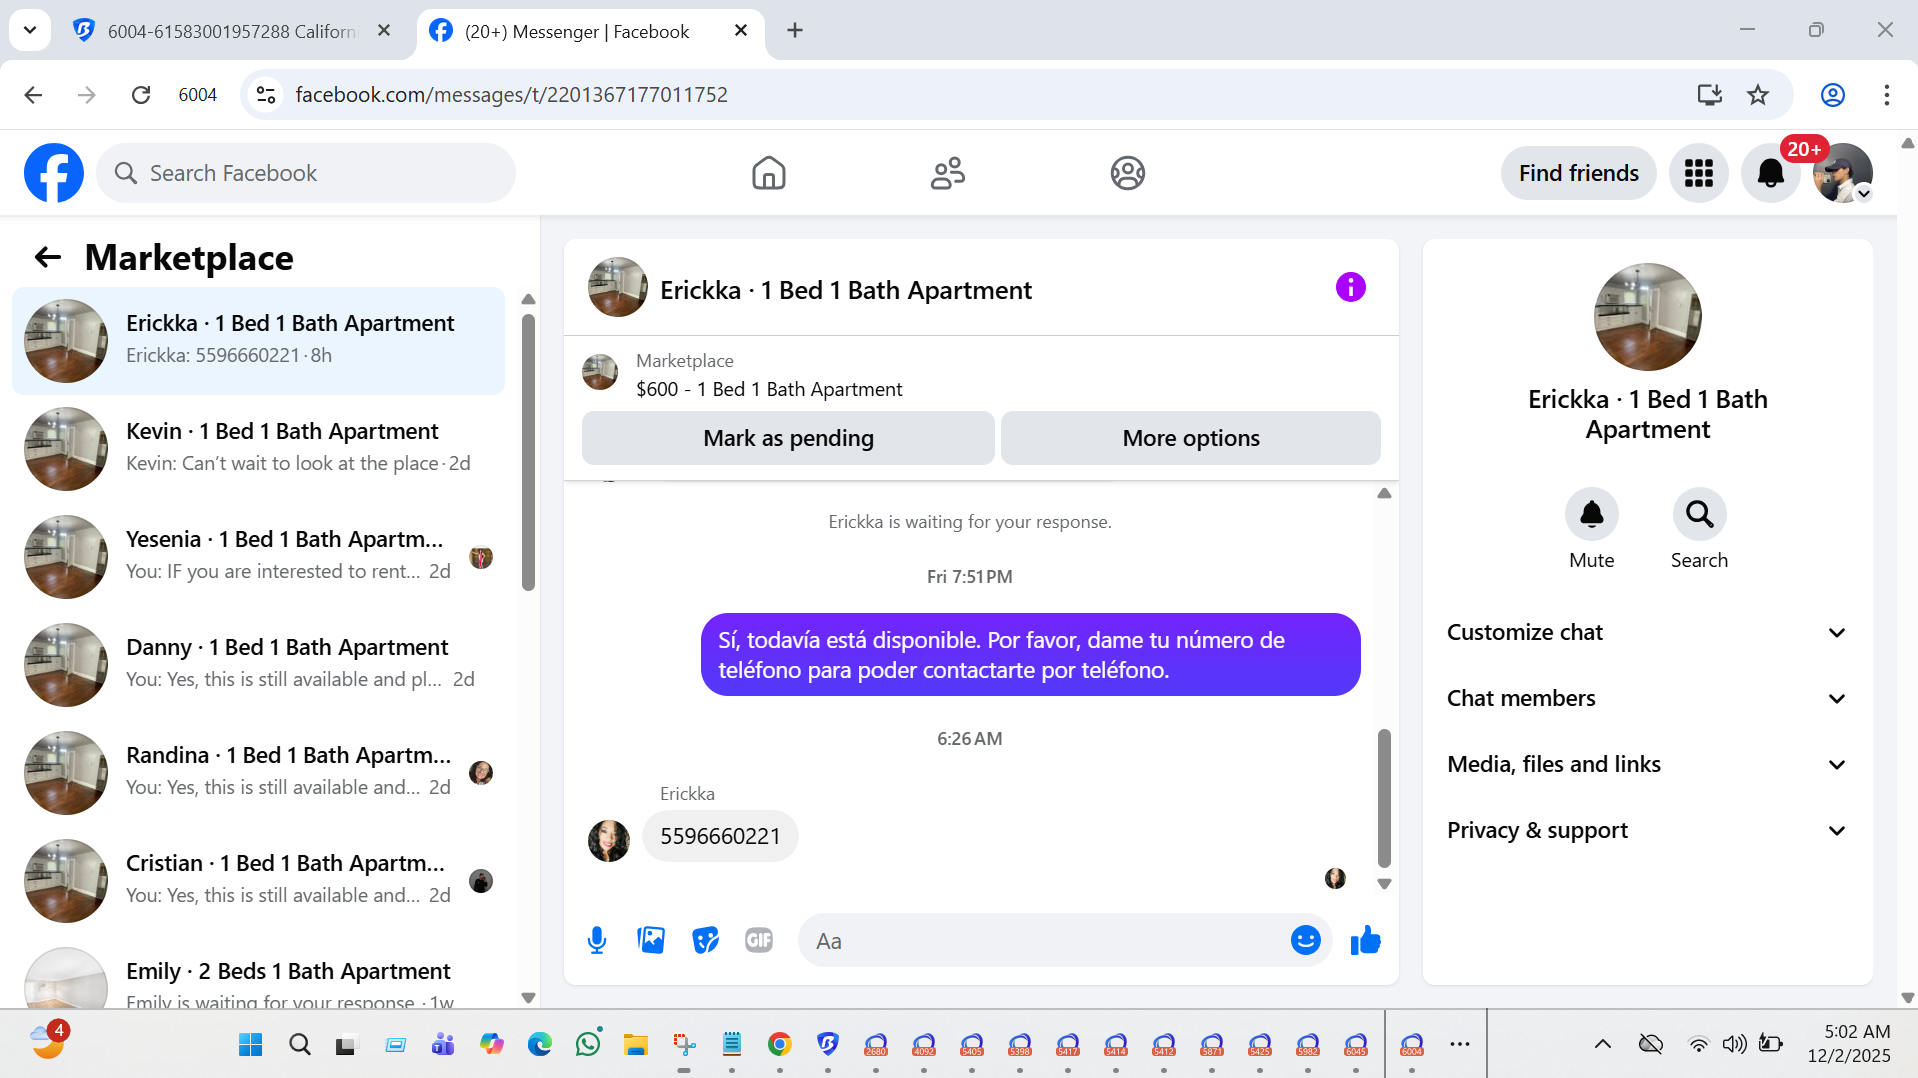This screenshot has height=1078, width=1918.
Task: Open conversation information purple icon
Action: tap(1350, 287)
